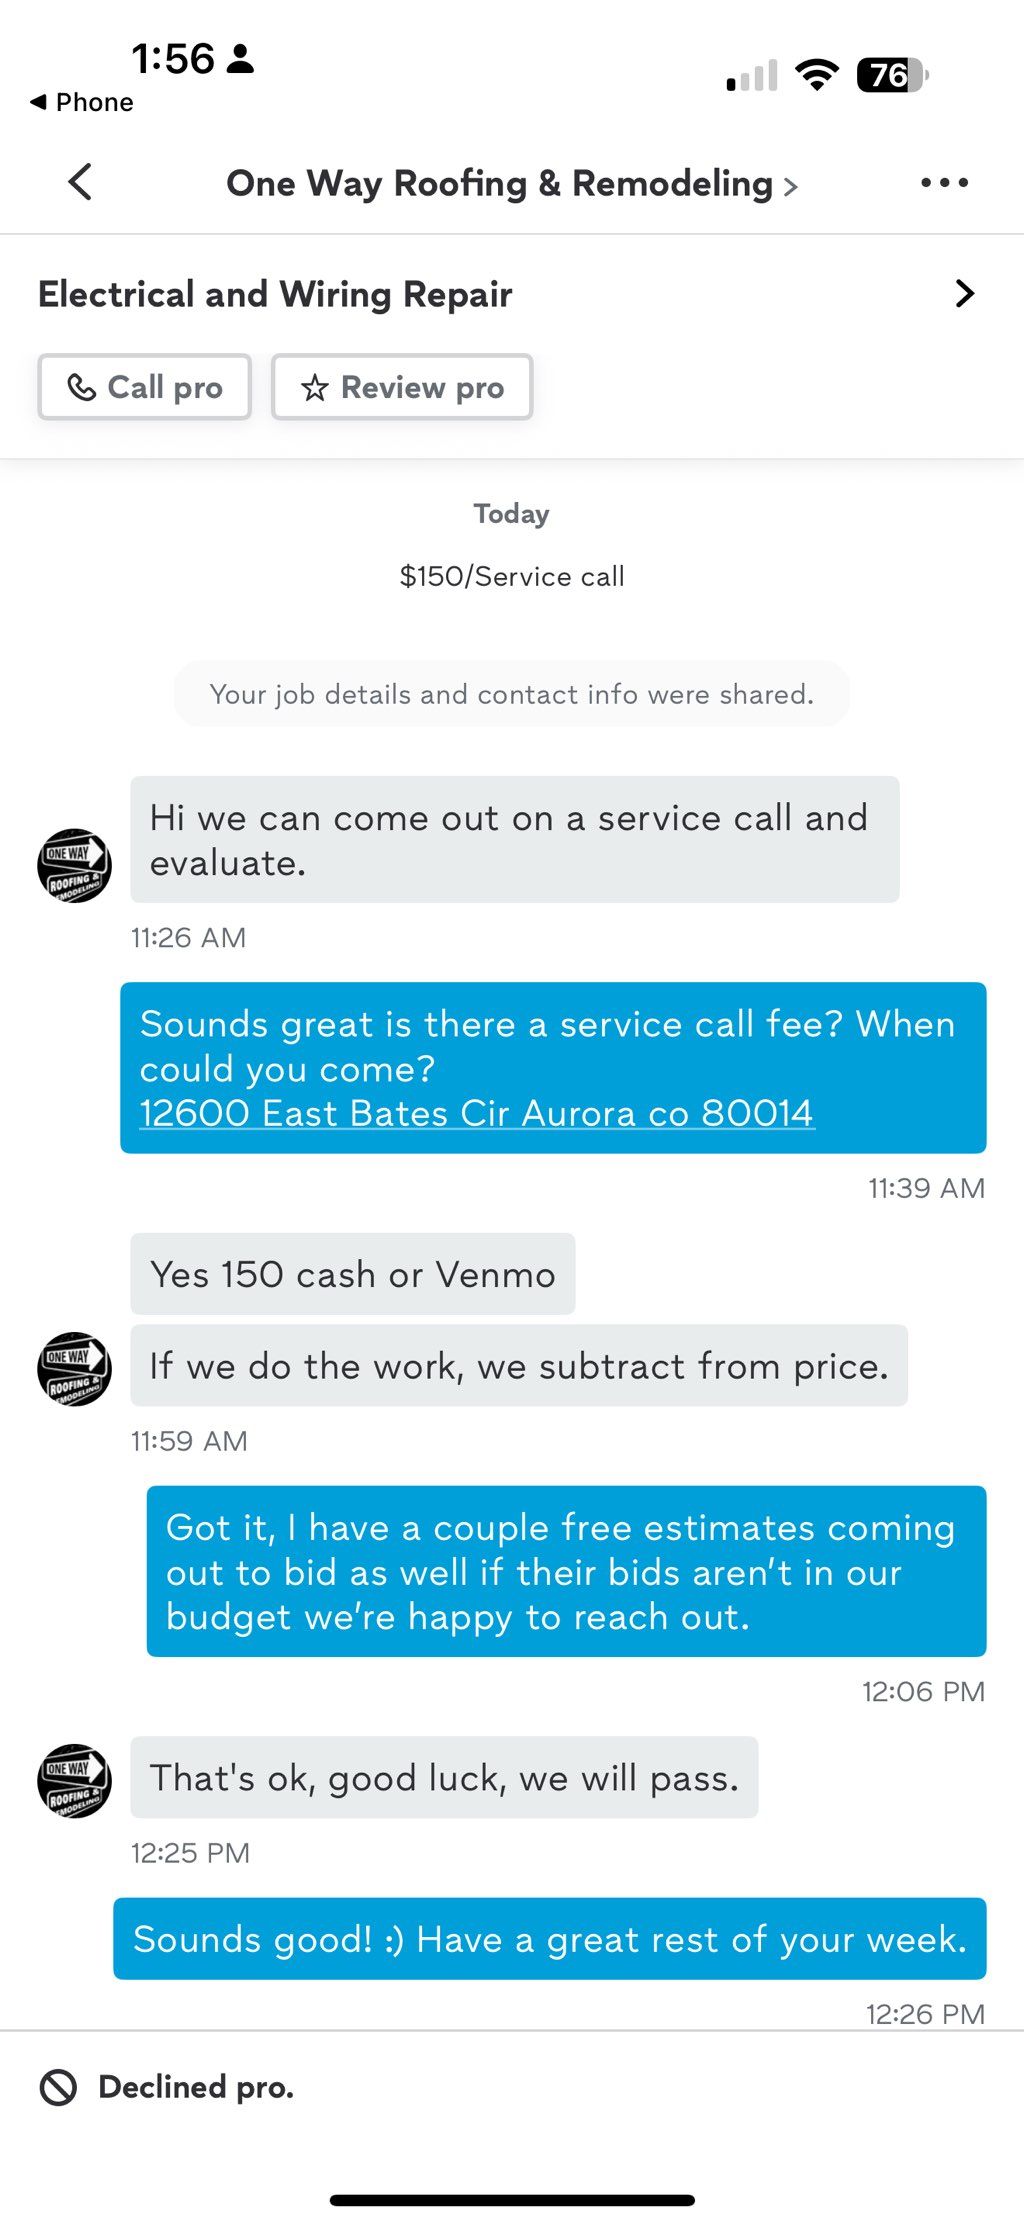Screen dimensions: 1024x2225
Task: Open the 12600 East Bates Cir address link
Action: click(x=477, y=1113)
